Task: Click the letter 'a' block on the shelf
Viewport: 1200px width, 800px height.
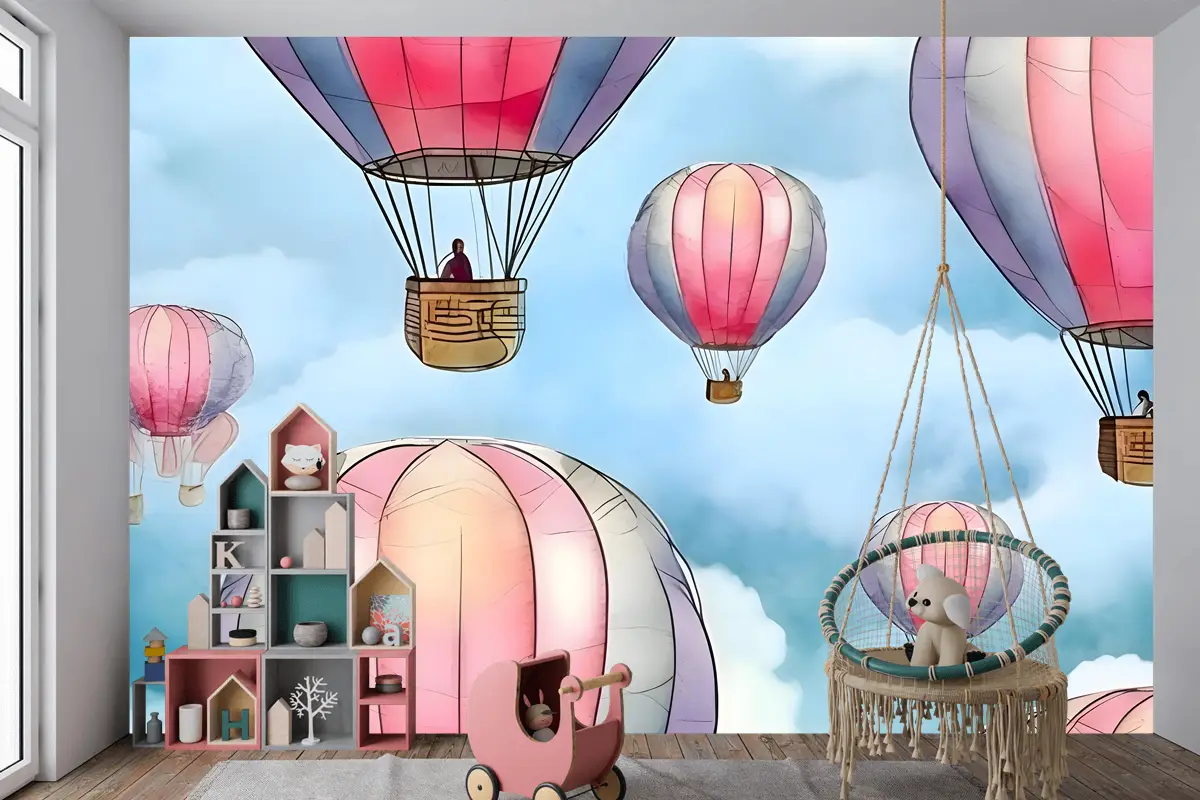Action: (392, 634)
